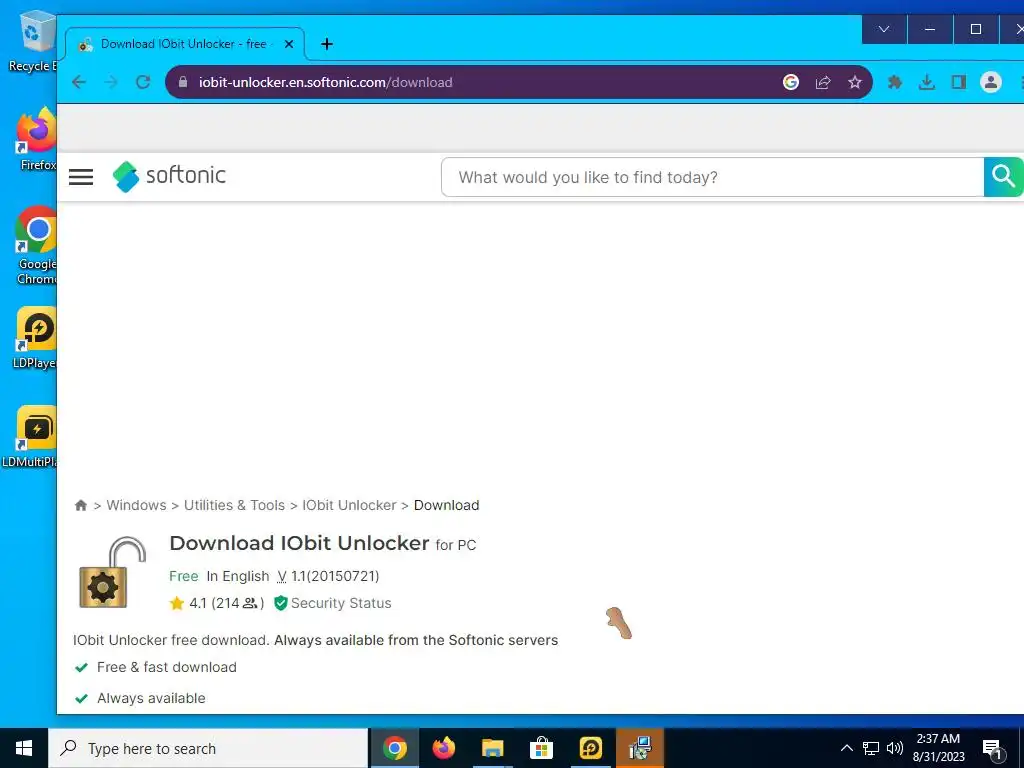Show hidden system tray icons
Image resolution: width=1024 pixels, height=768 pixels.
[846, 748]
